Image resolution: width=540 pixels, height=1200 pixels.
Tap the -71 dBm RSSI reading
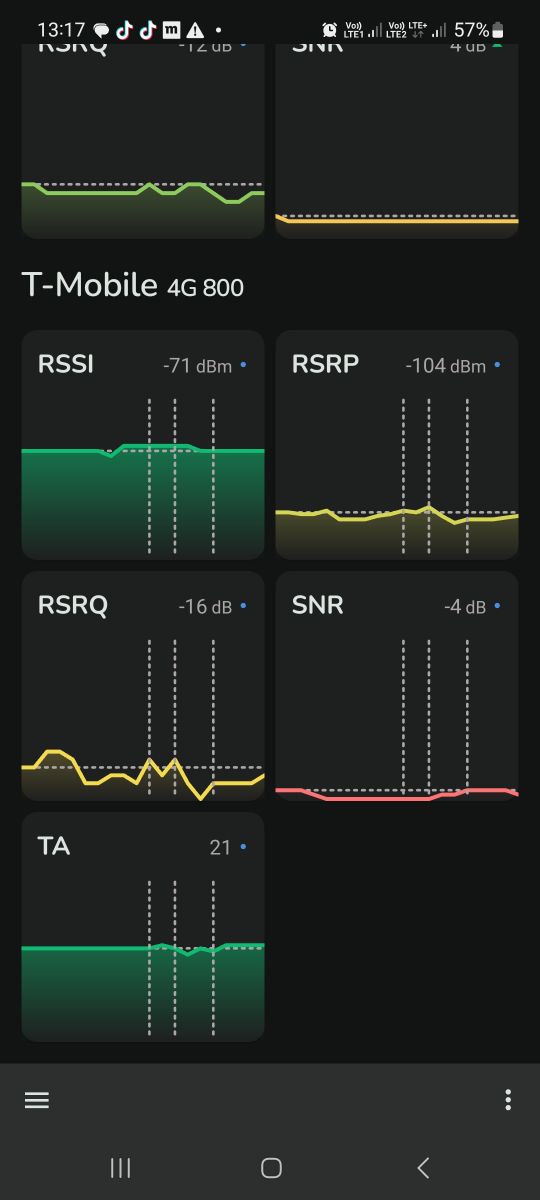pyautogui.click(x=197, y=366)
